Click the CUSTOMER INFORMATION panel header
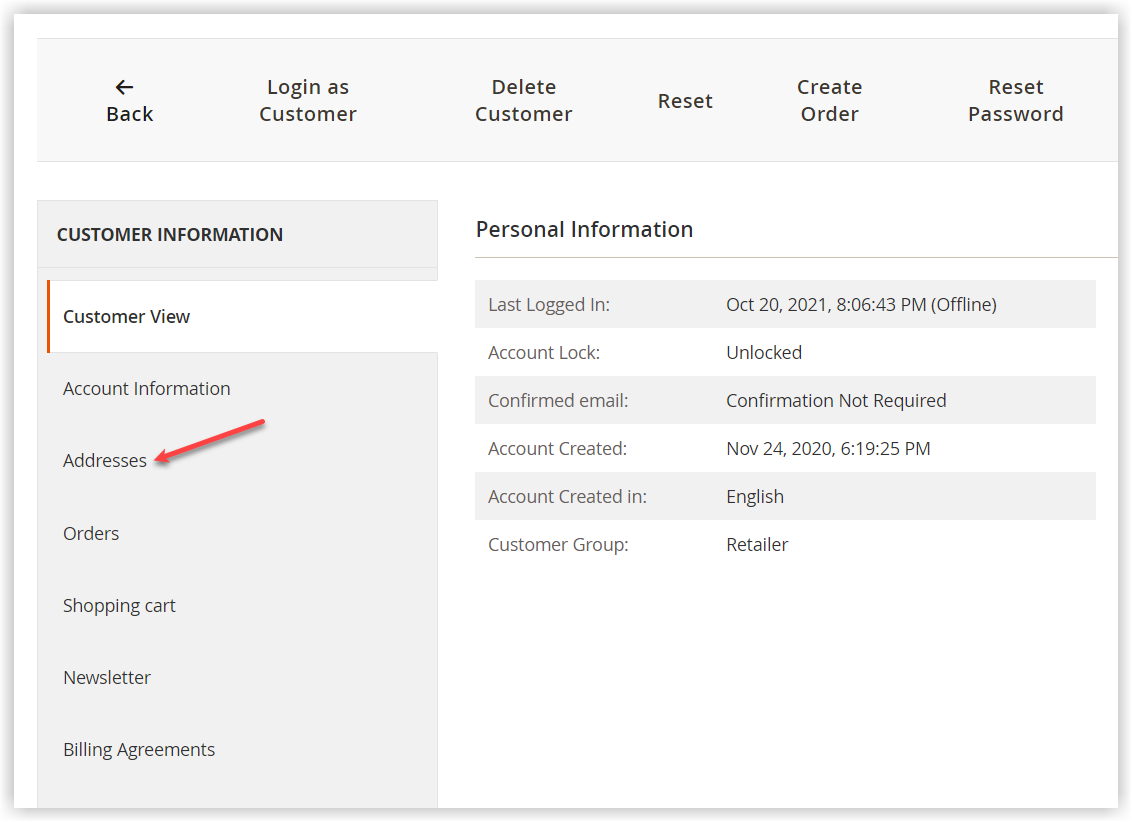Viewport: 1132px width, 822px height. tap(171, 234)
